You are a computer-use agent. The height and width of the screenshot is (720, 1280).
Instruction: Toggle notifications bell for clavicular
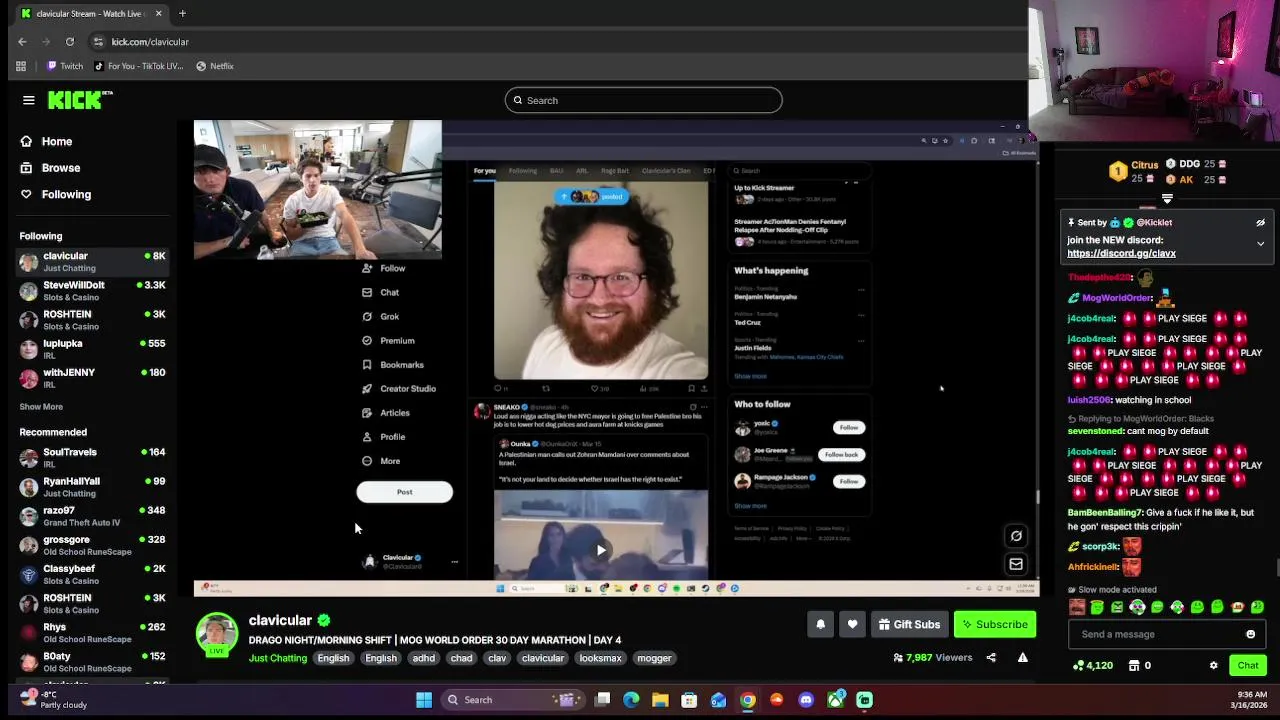(820, 624)
